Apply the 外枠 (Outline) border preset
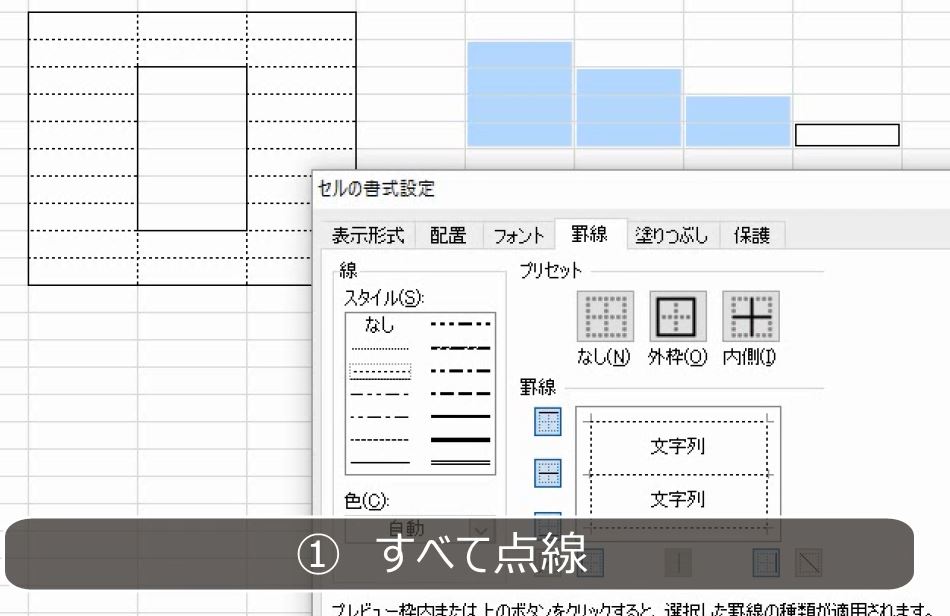 678,317
